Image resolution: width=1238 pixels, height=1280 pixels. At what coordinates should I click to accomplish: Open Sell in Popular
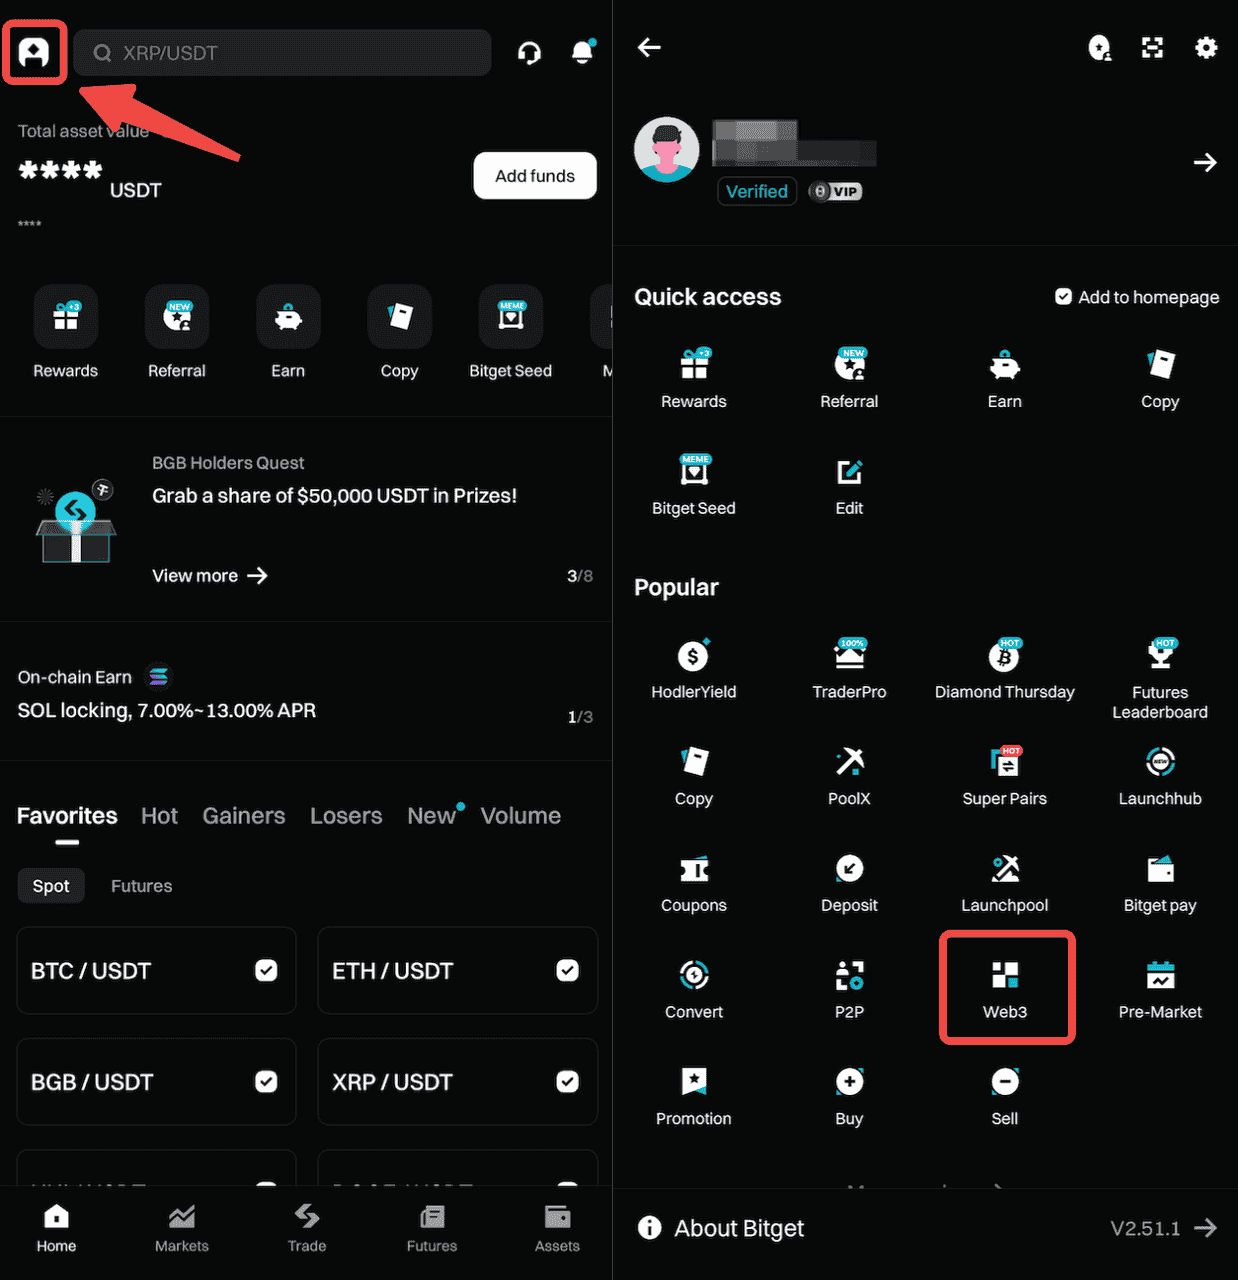pyautogui.click(x=1005, y=1097)
